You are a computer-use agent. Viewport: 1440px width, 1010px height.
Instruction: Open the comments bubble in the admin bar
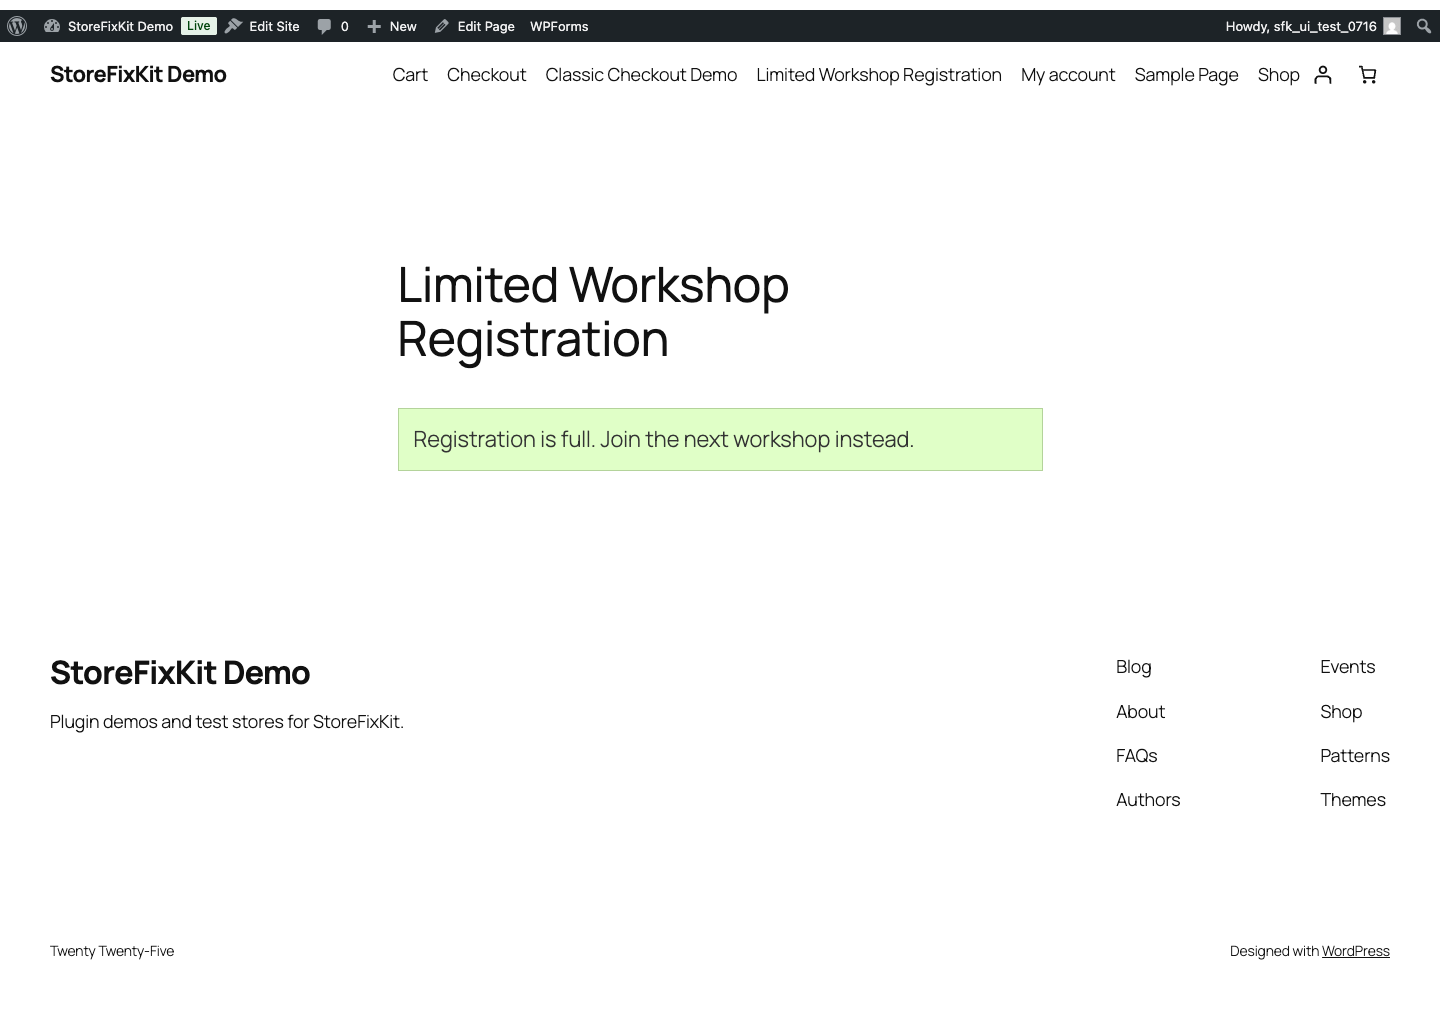point(333,26)
